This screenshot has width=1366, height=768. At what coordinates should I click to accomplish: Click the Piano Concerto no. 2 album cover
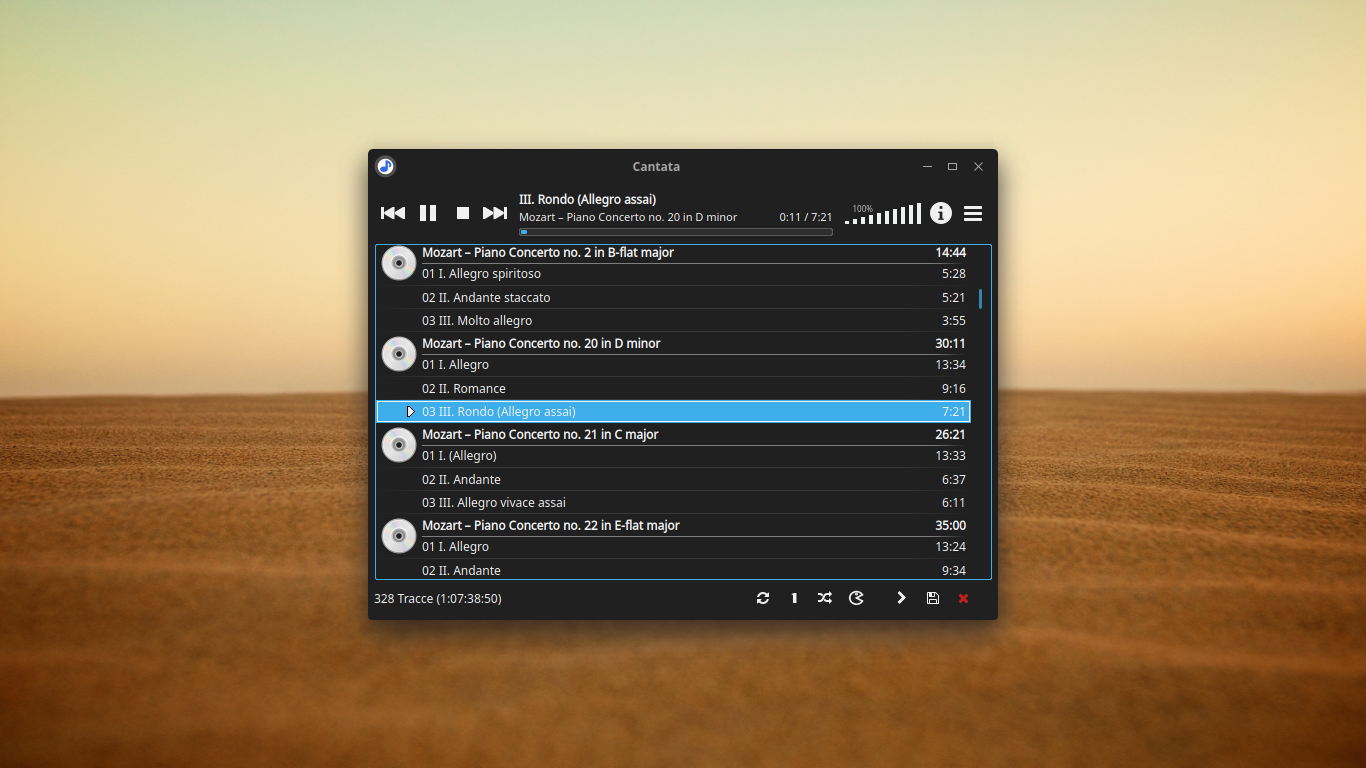pos(399,263)
